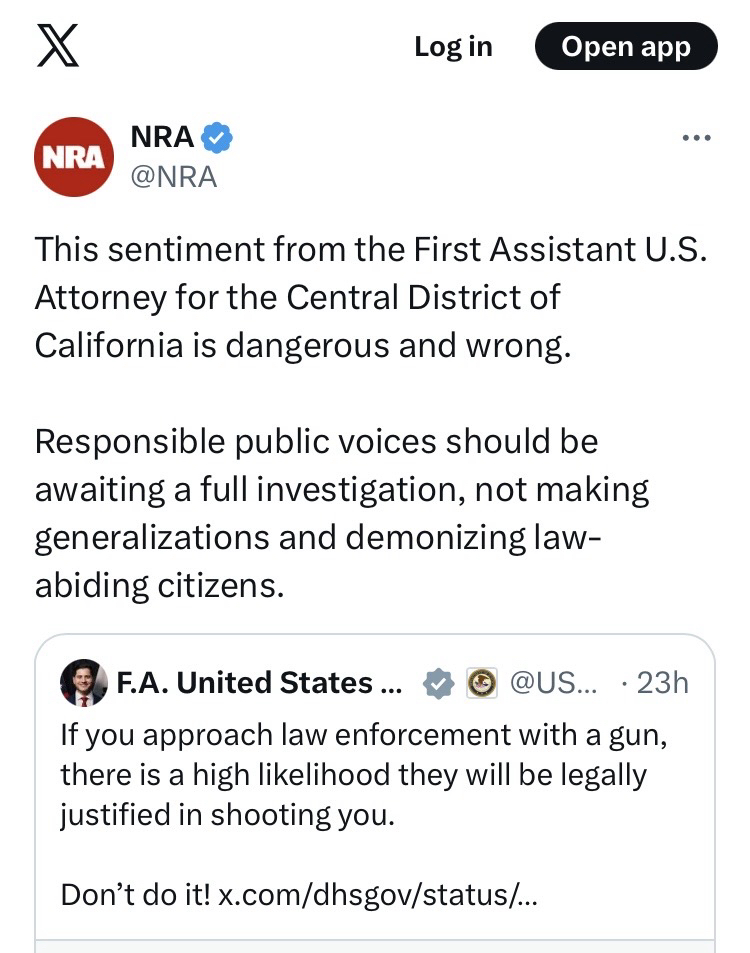
Task: Click the 23h timestamp
Action: point(662,683)
